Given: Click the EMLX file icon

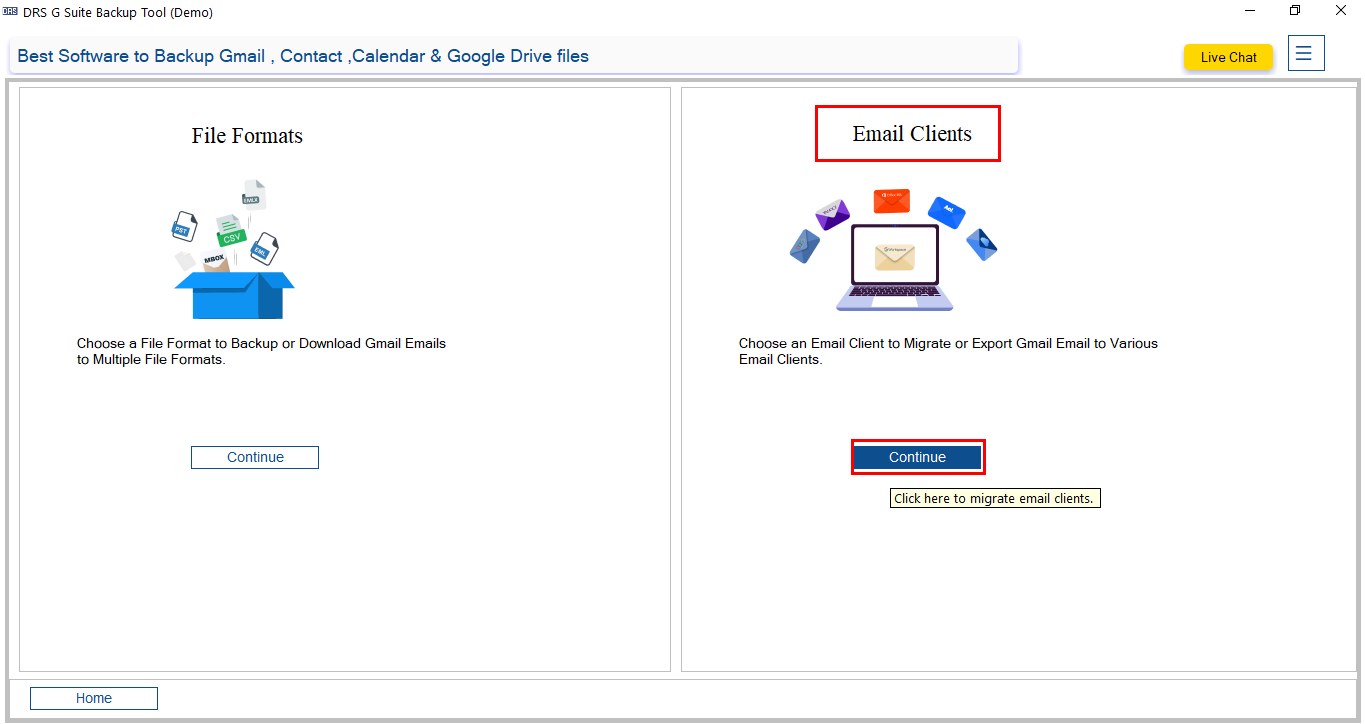Looking at the screenshot, I should (253, 194).
